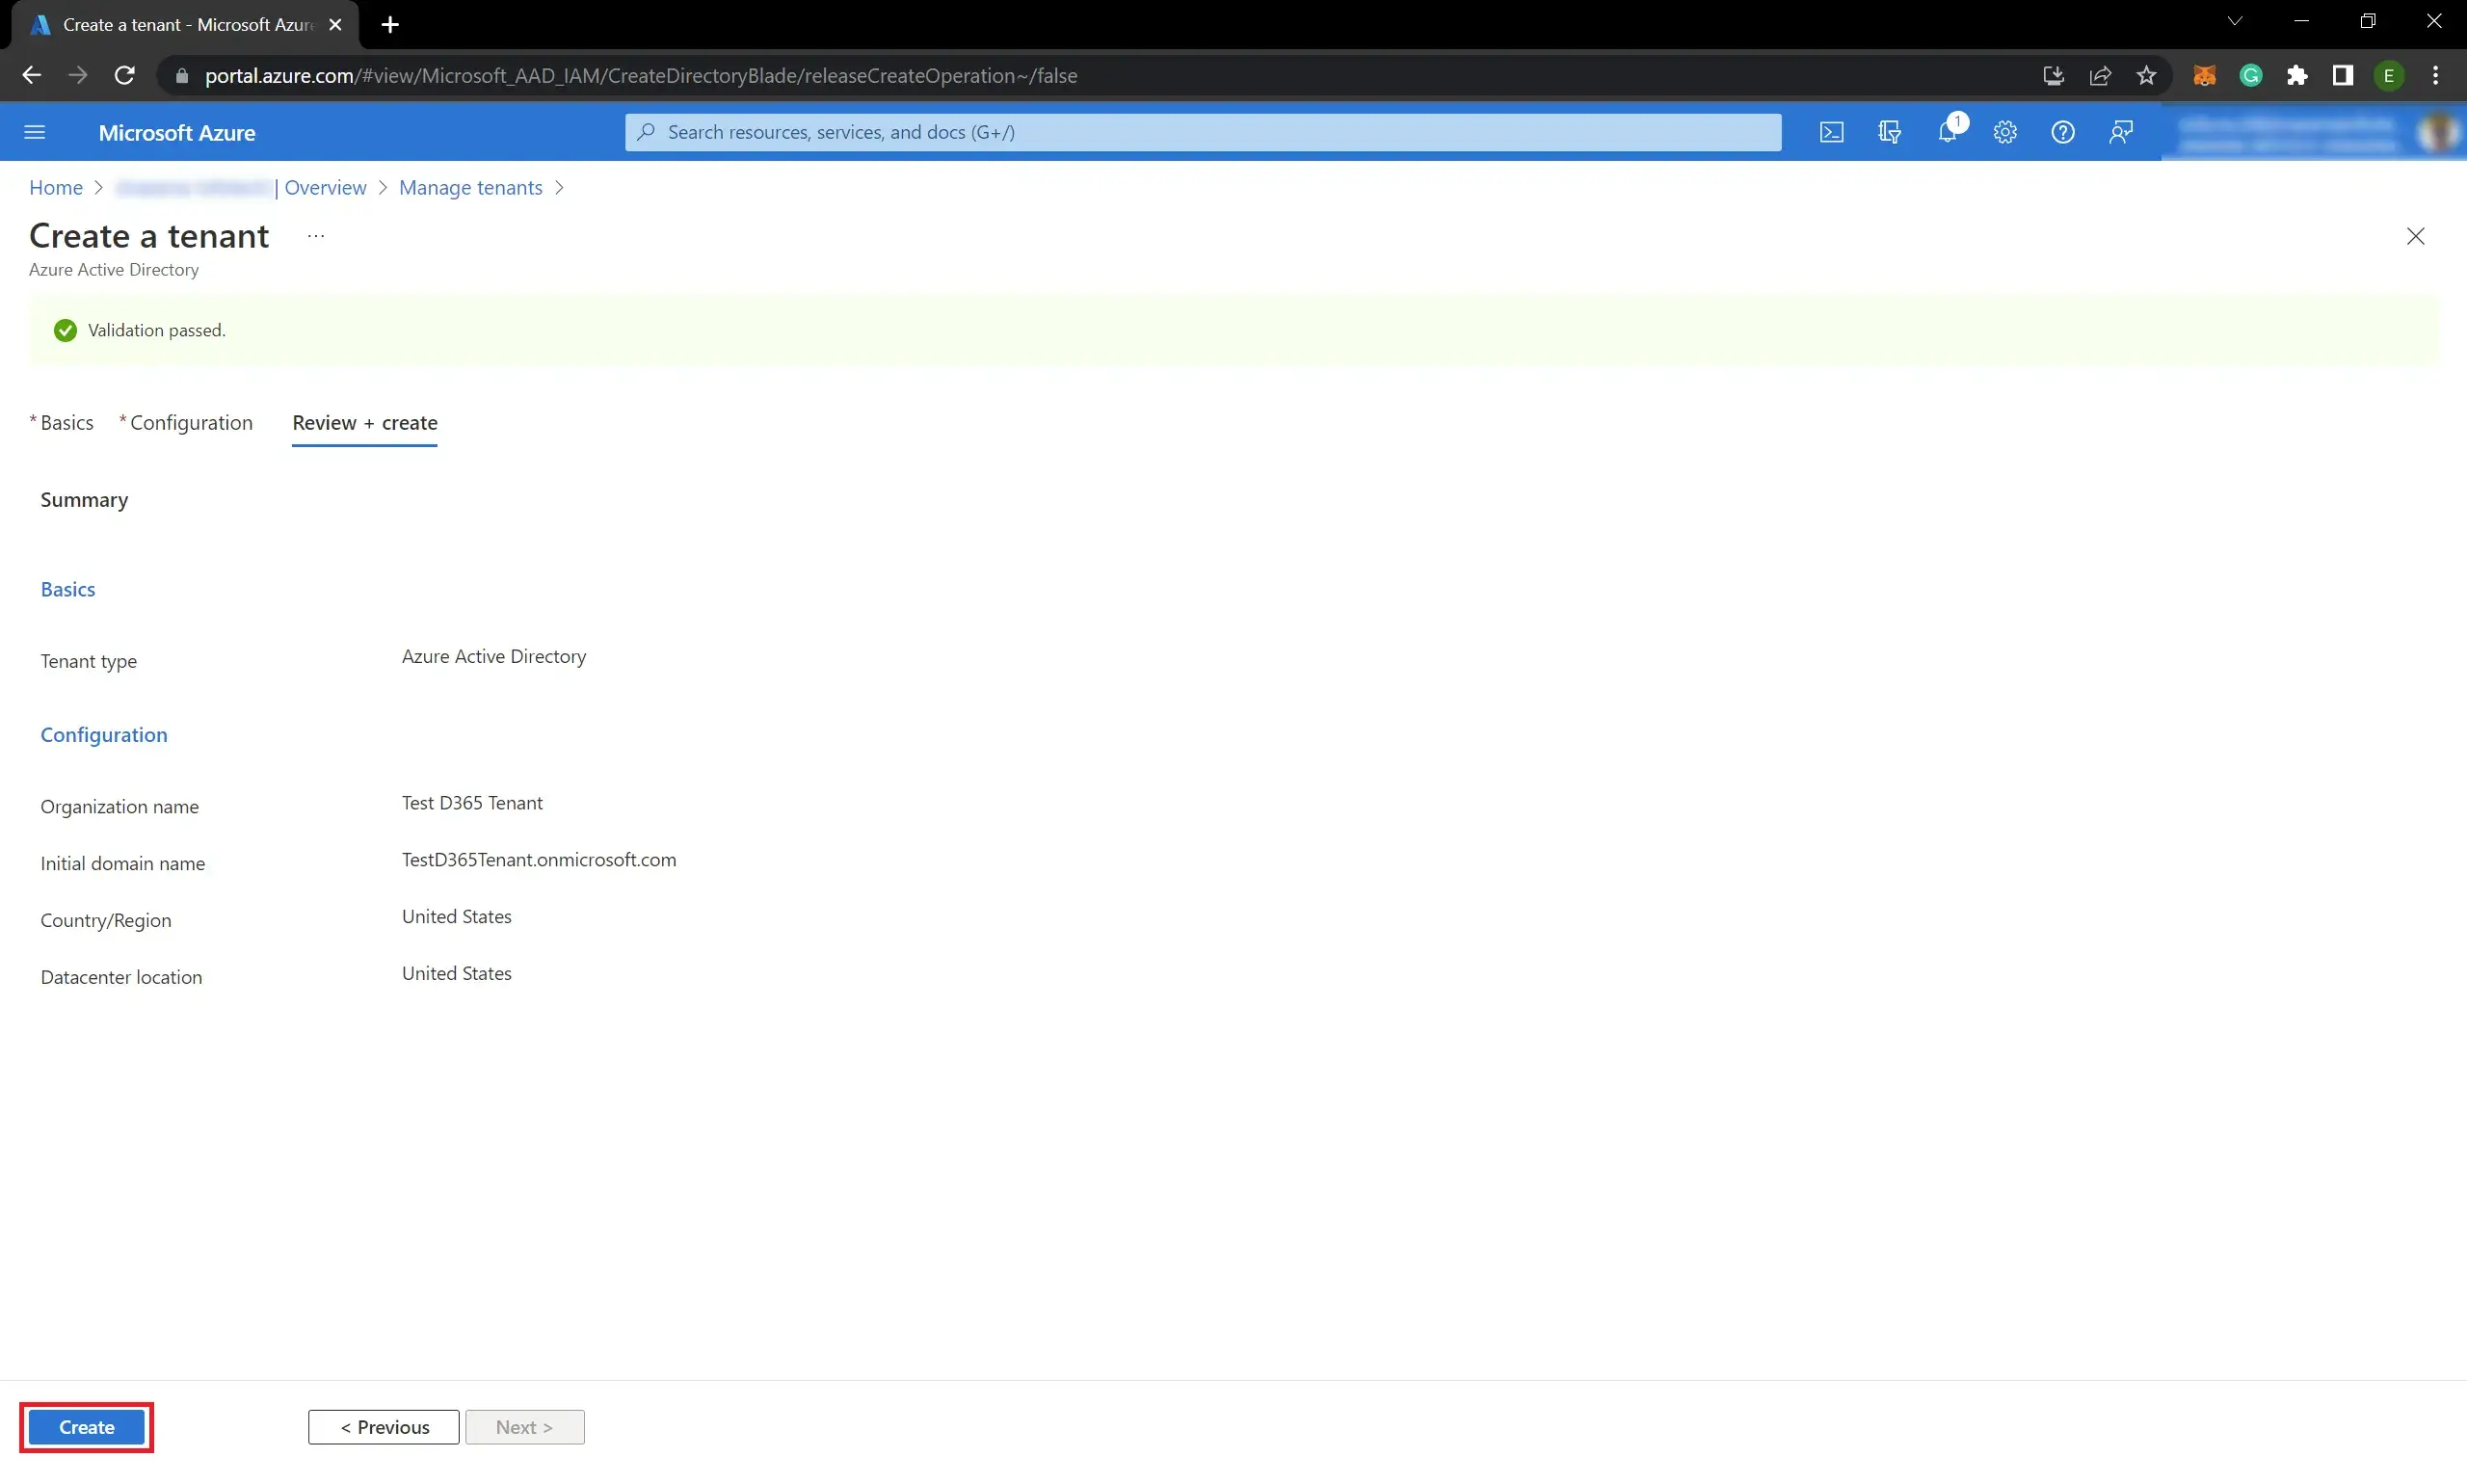Click the share page icon in address bar
2467x1484 pixels.
point(2100,75)
